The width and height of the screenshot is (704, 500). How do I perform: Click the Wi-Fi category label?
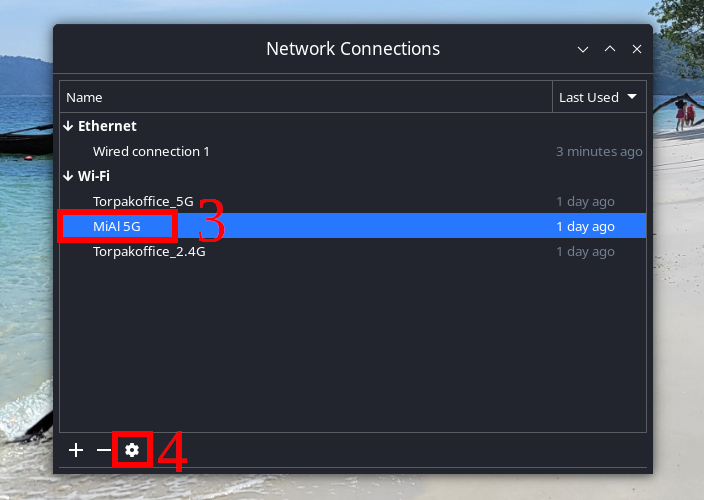tap(94, 176)
